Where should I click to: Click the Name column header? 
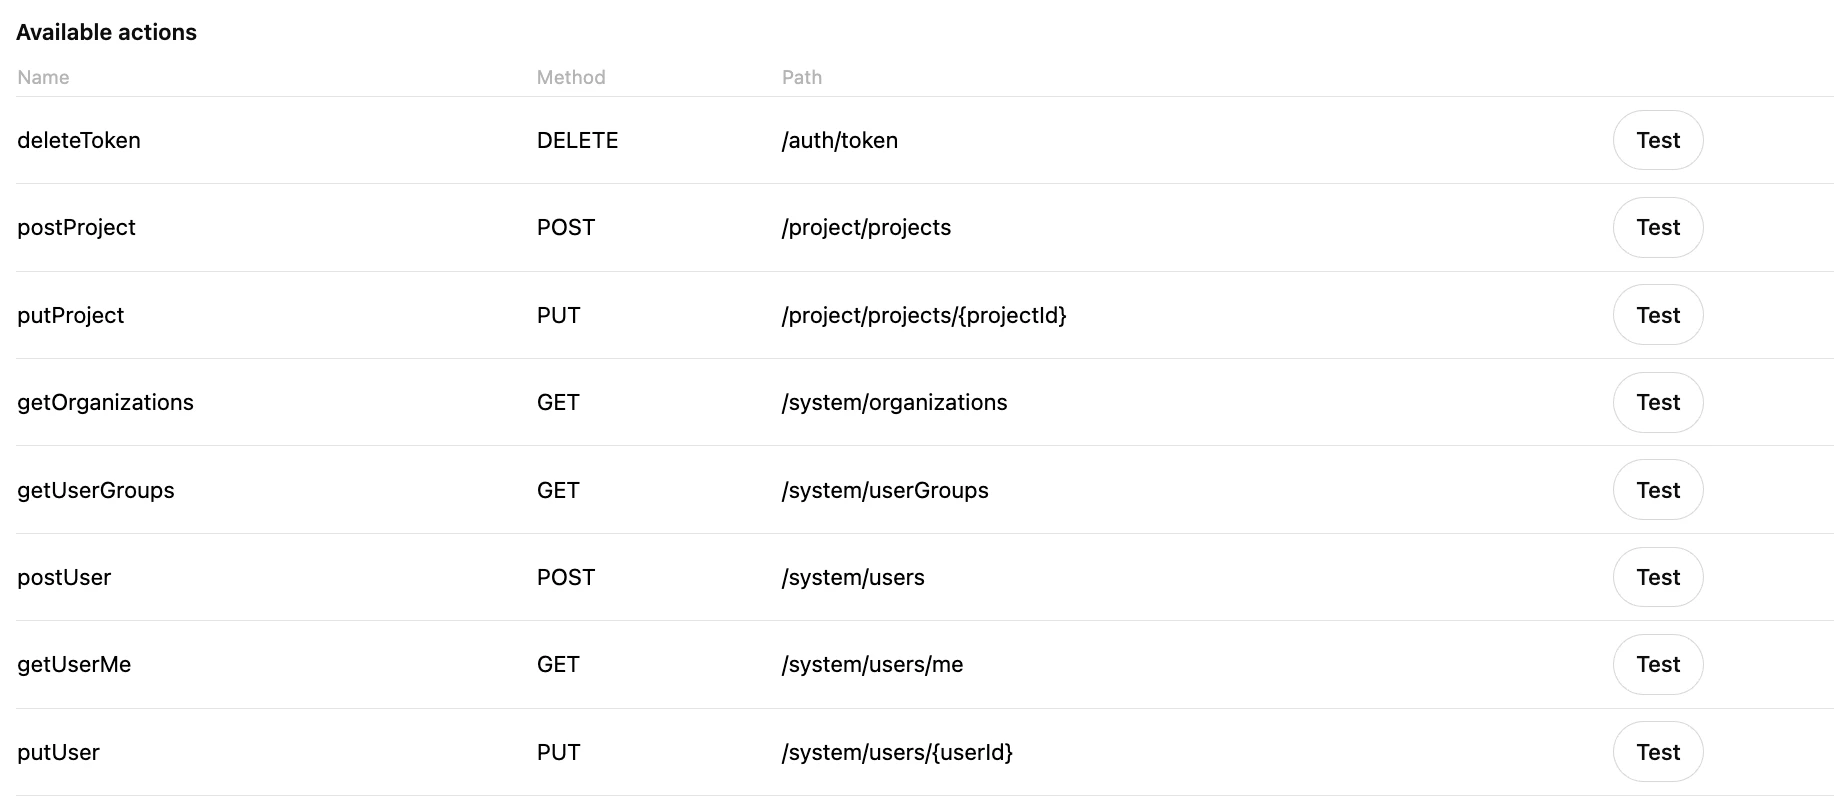(43, 78)
